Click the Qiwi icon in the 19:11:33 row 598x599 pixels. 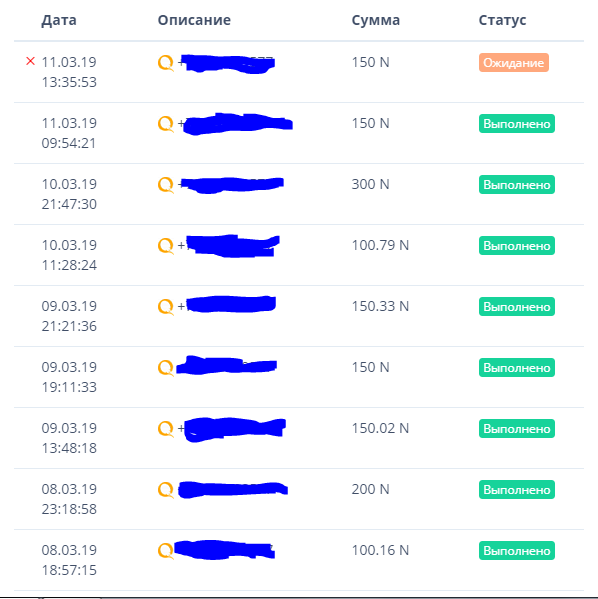166,368
